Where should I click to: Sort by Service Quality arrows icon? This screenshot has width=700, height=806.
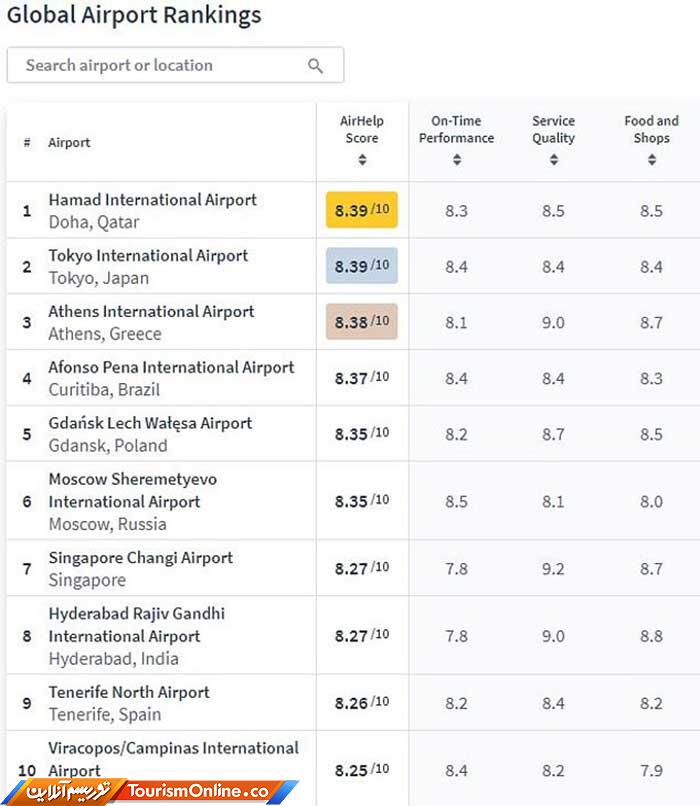pos(554,160)
